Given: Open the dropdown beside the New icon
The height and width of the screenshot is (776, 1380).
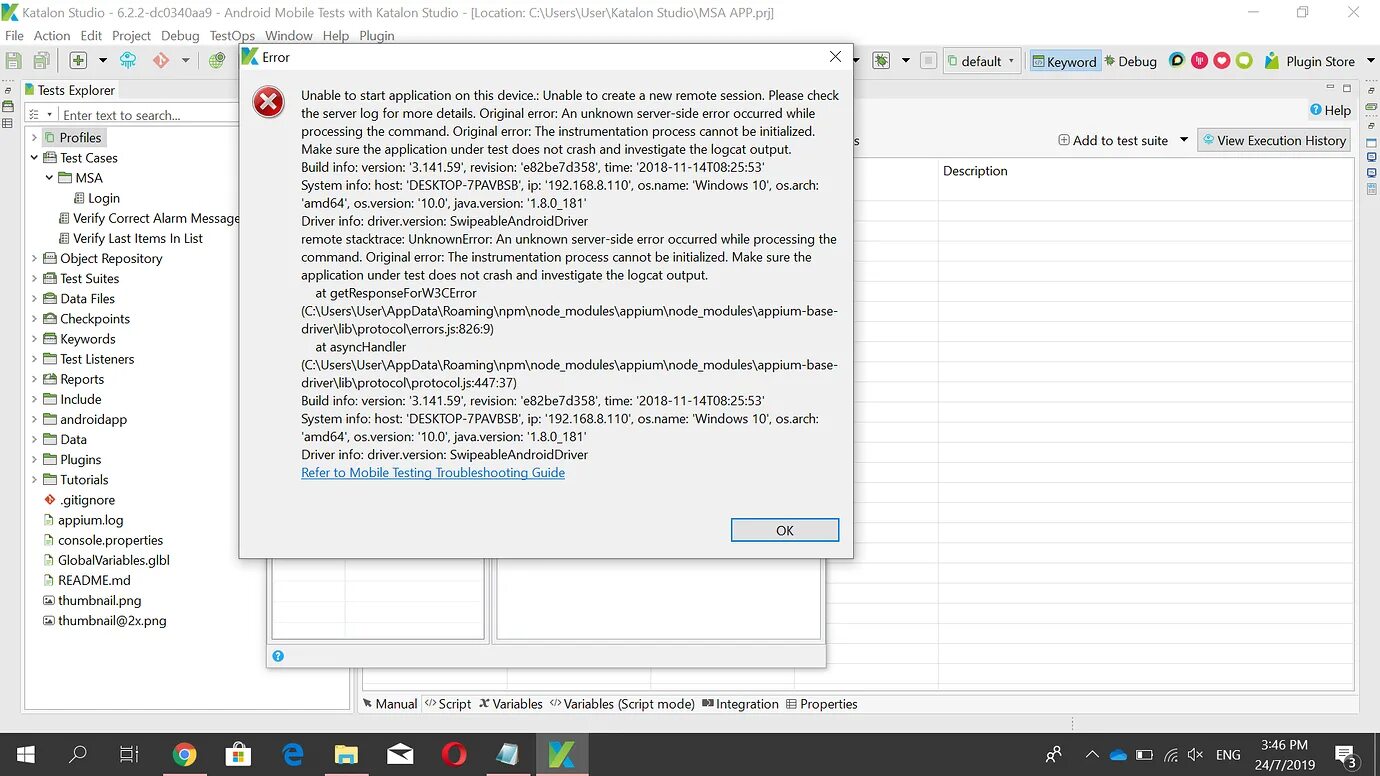Looking at the screenshot, I should coord(105,61).
